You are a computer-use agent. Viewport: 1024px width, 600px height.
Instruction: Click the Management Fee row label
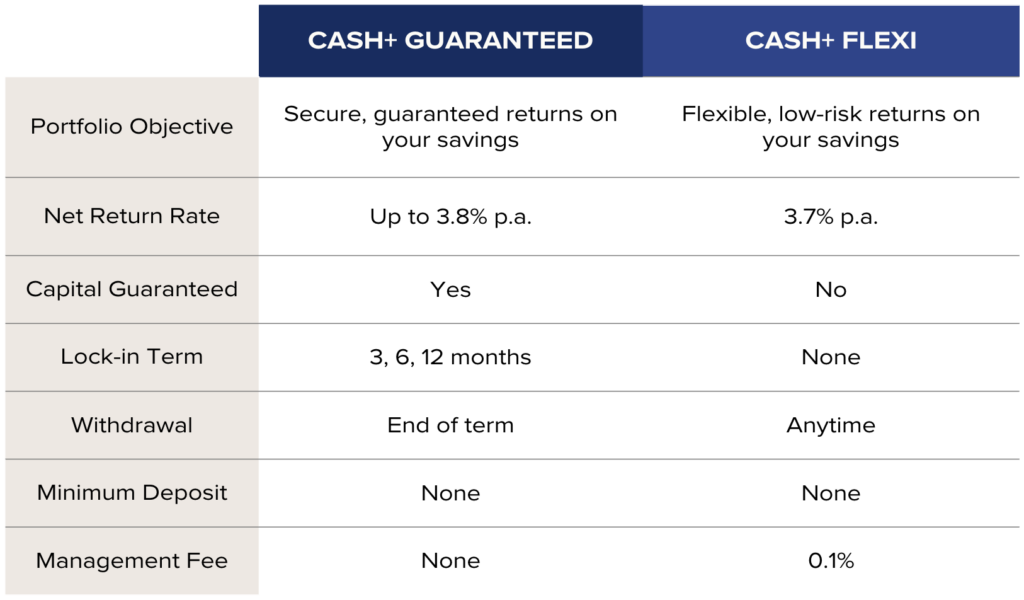[132, 560]
